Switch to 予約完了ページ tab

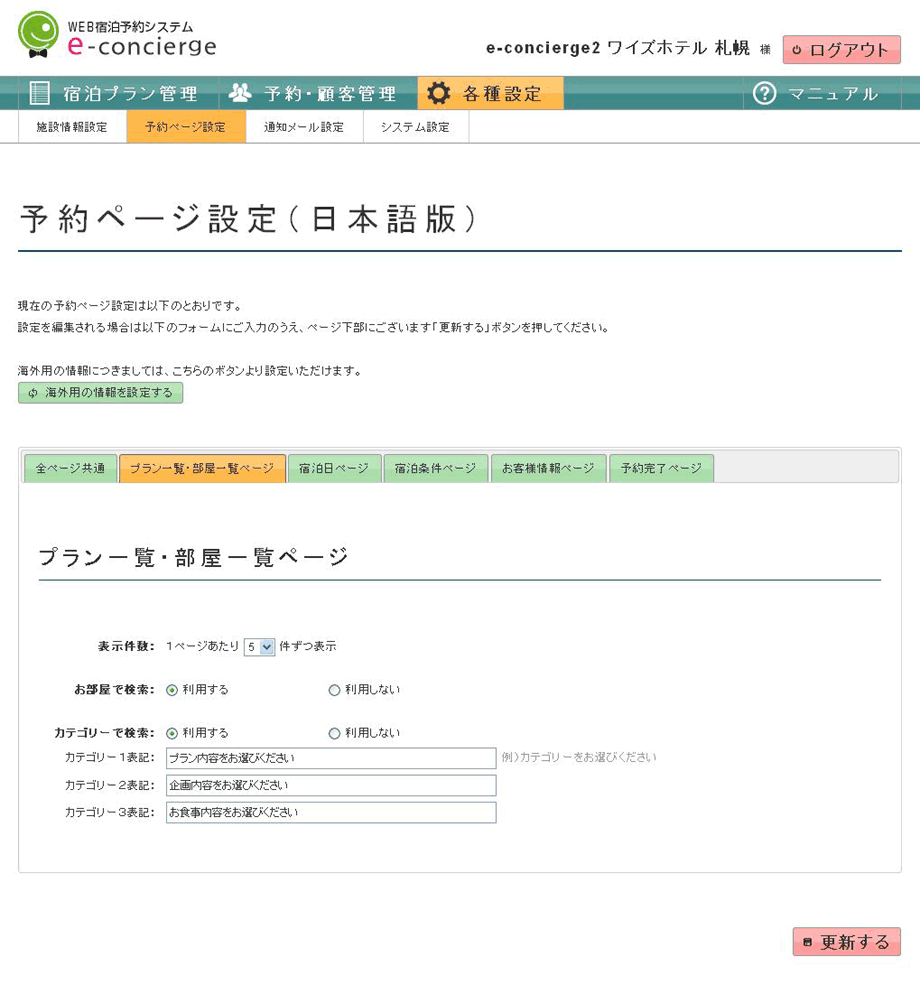pos(661,468)
